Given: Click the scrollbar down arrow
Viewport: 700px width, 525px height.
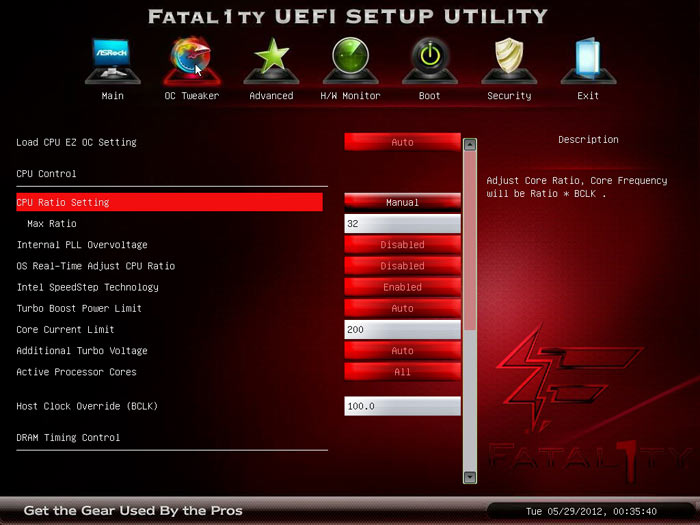Looking at the screenshot, I should (x=470, y=477).
